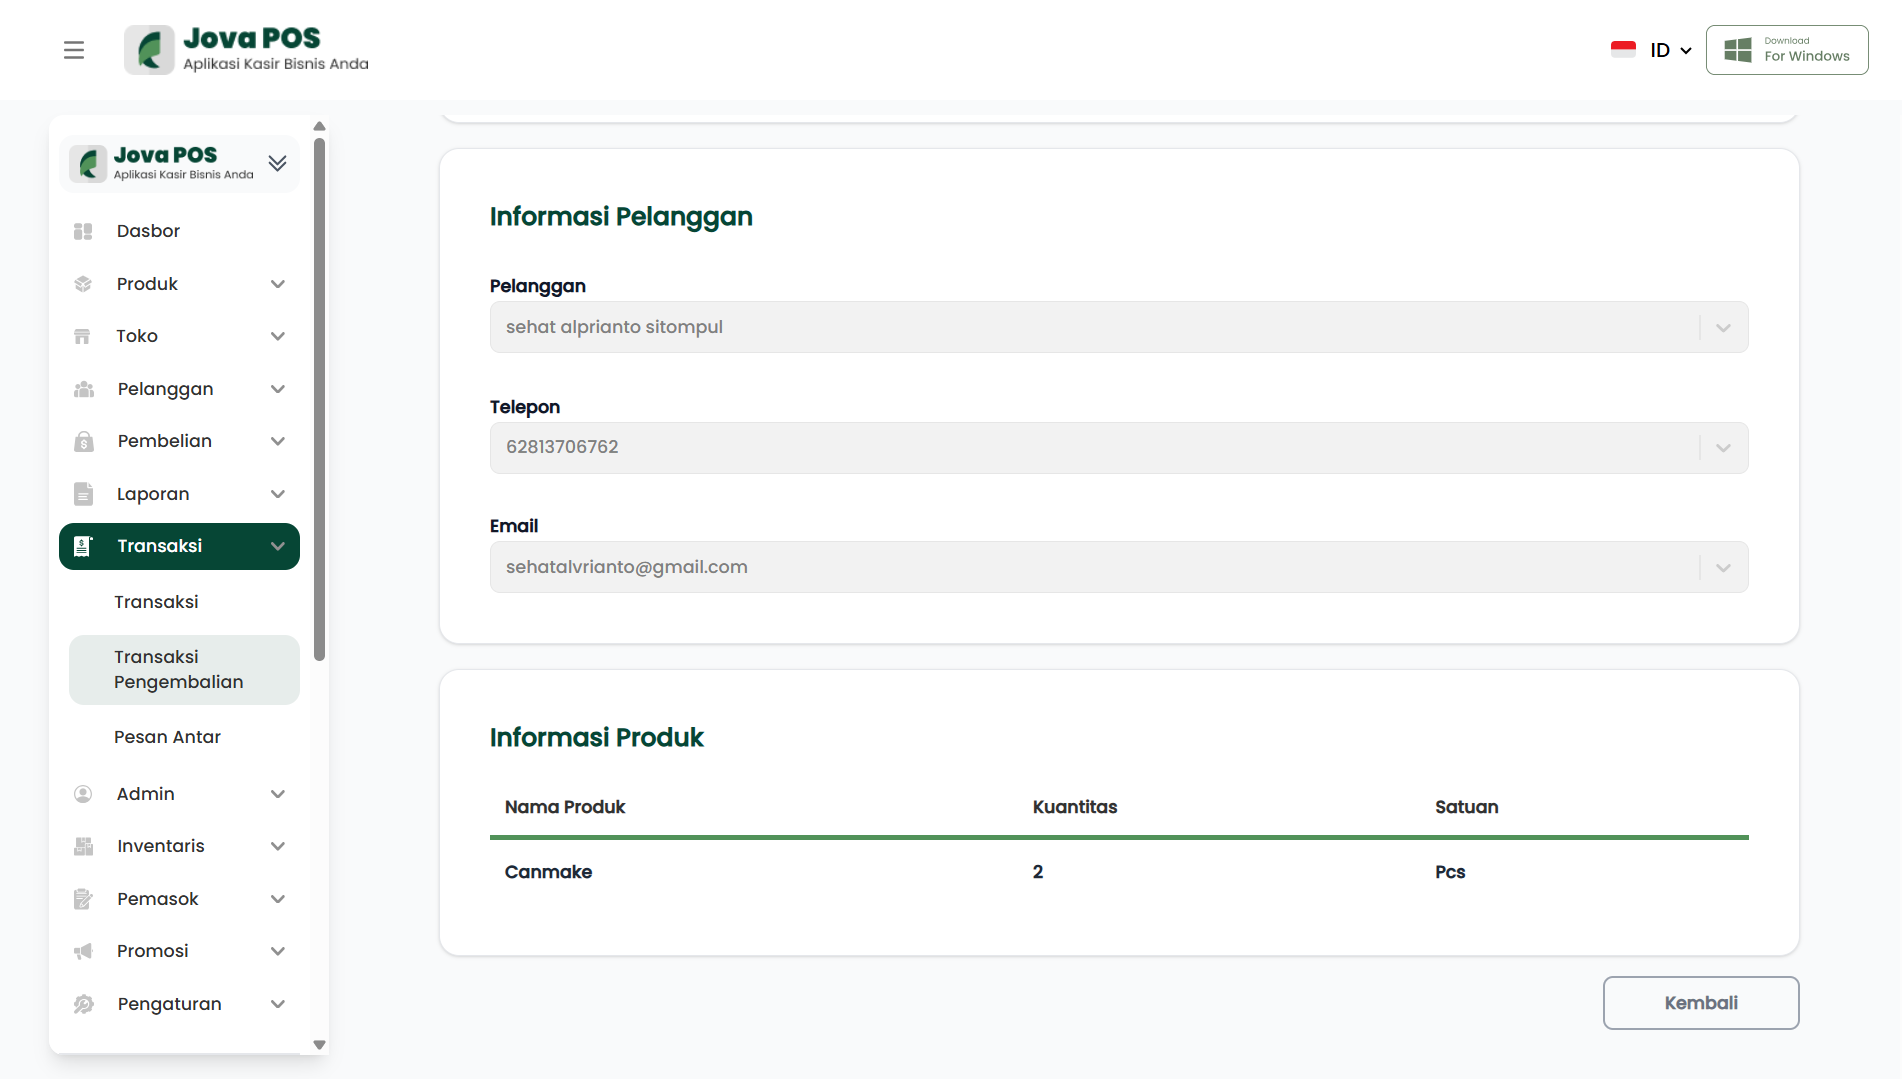1902x1079 pixels.
Task: Click the hamburger menu icon
Action: [74, 50]
